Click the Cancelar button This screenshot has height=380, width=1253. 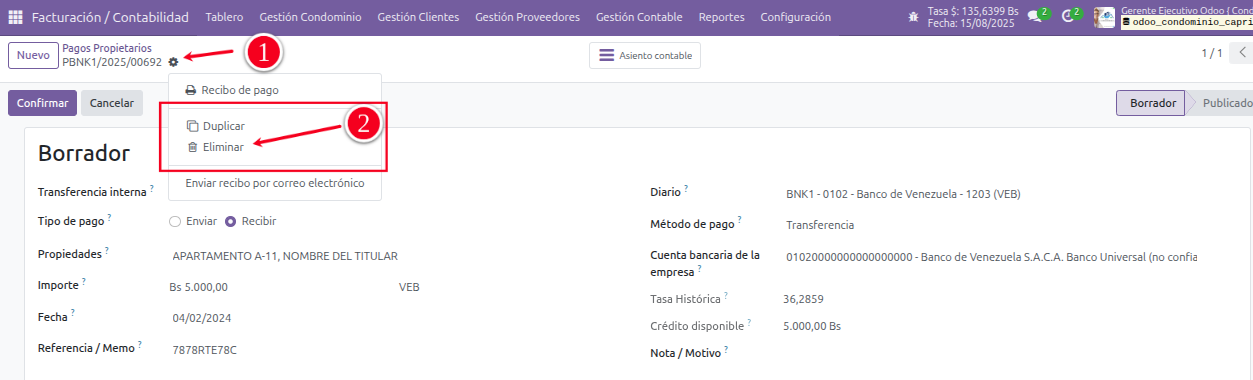click(112, 103)
